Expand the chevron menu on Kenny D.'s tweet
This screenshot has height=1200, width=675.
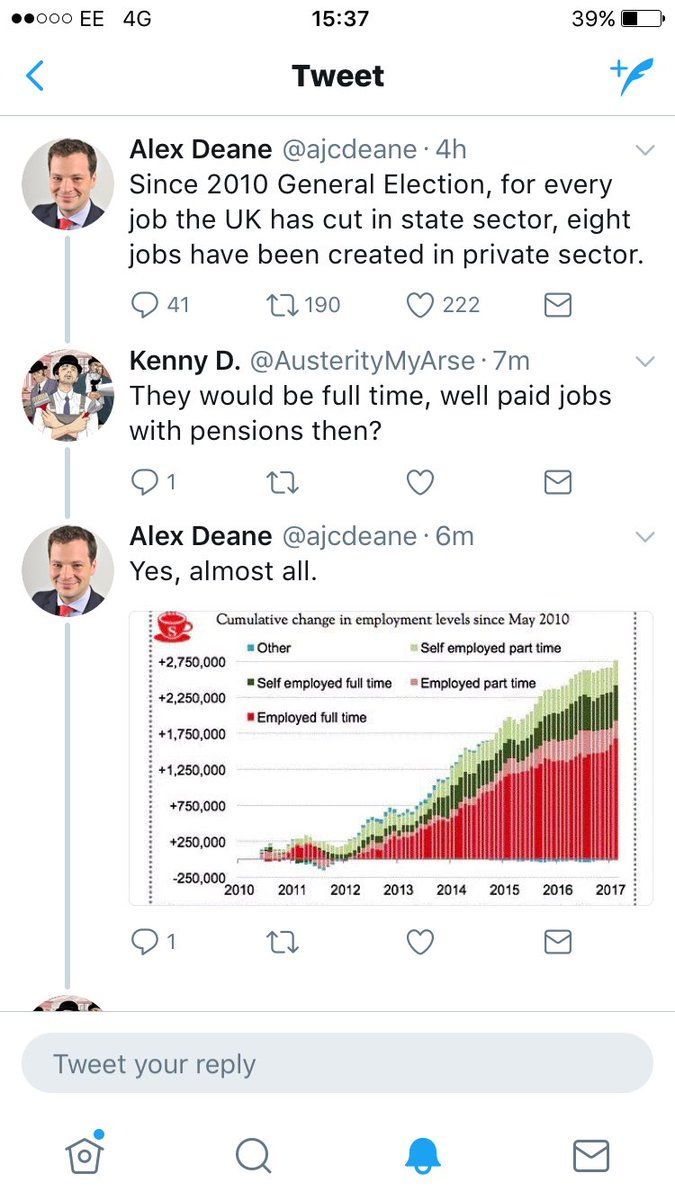coord(645,361)
